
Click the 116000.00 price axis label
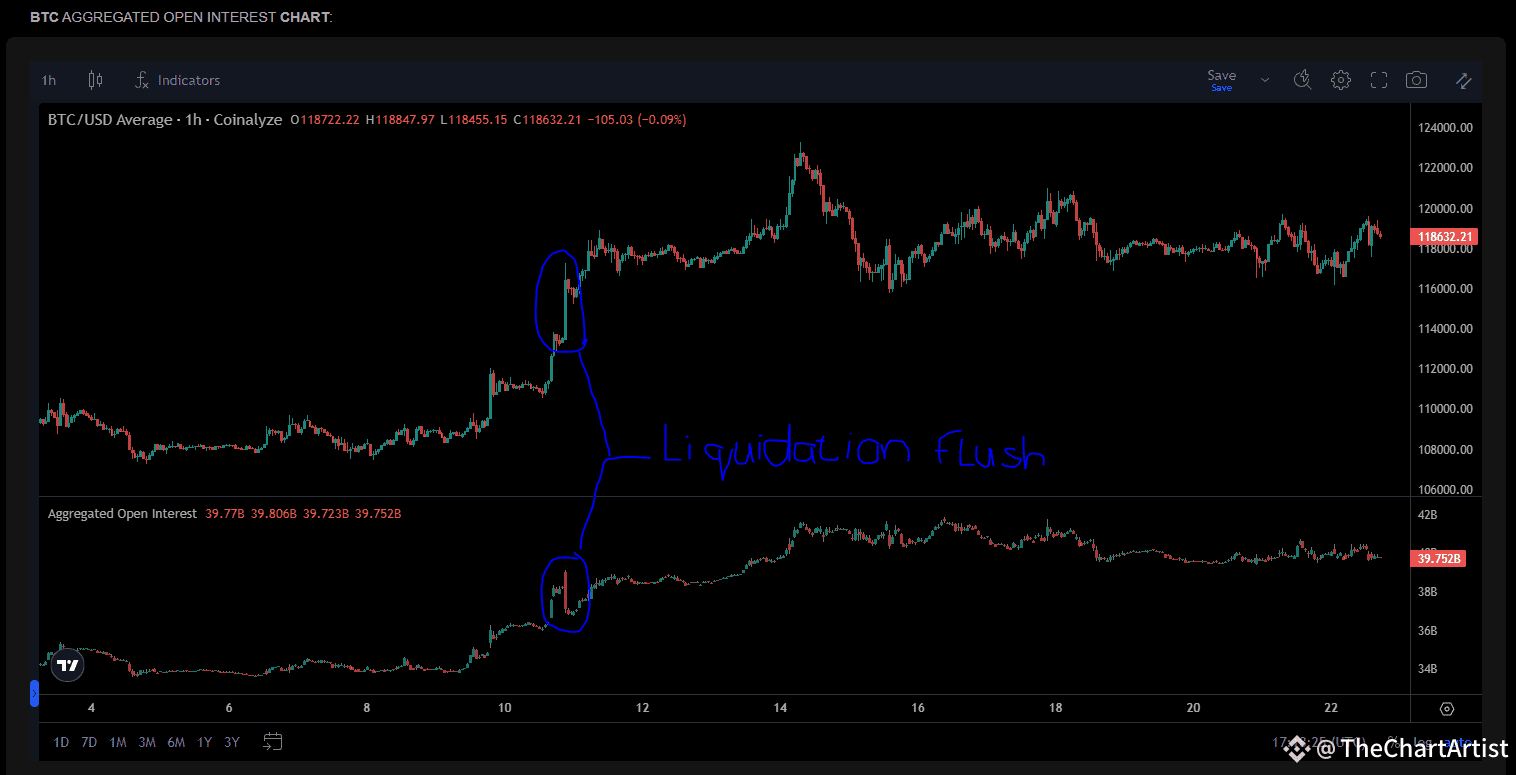click(1445, 289)
